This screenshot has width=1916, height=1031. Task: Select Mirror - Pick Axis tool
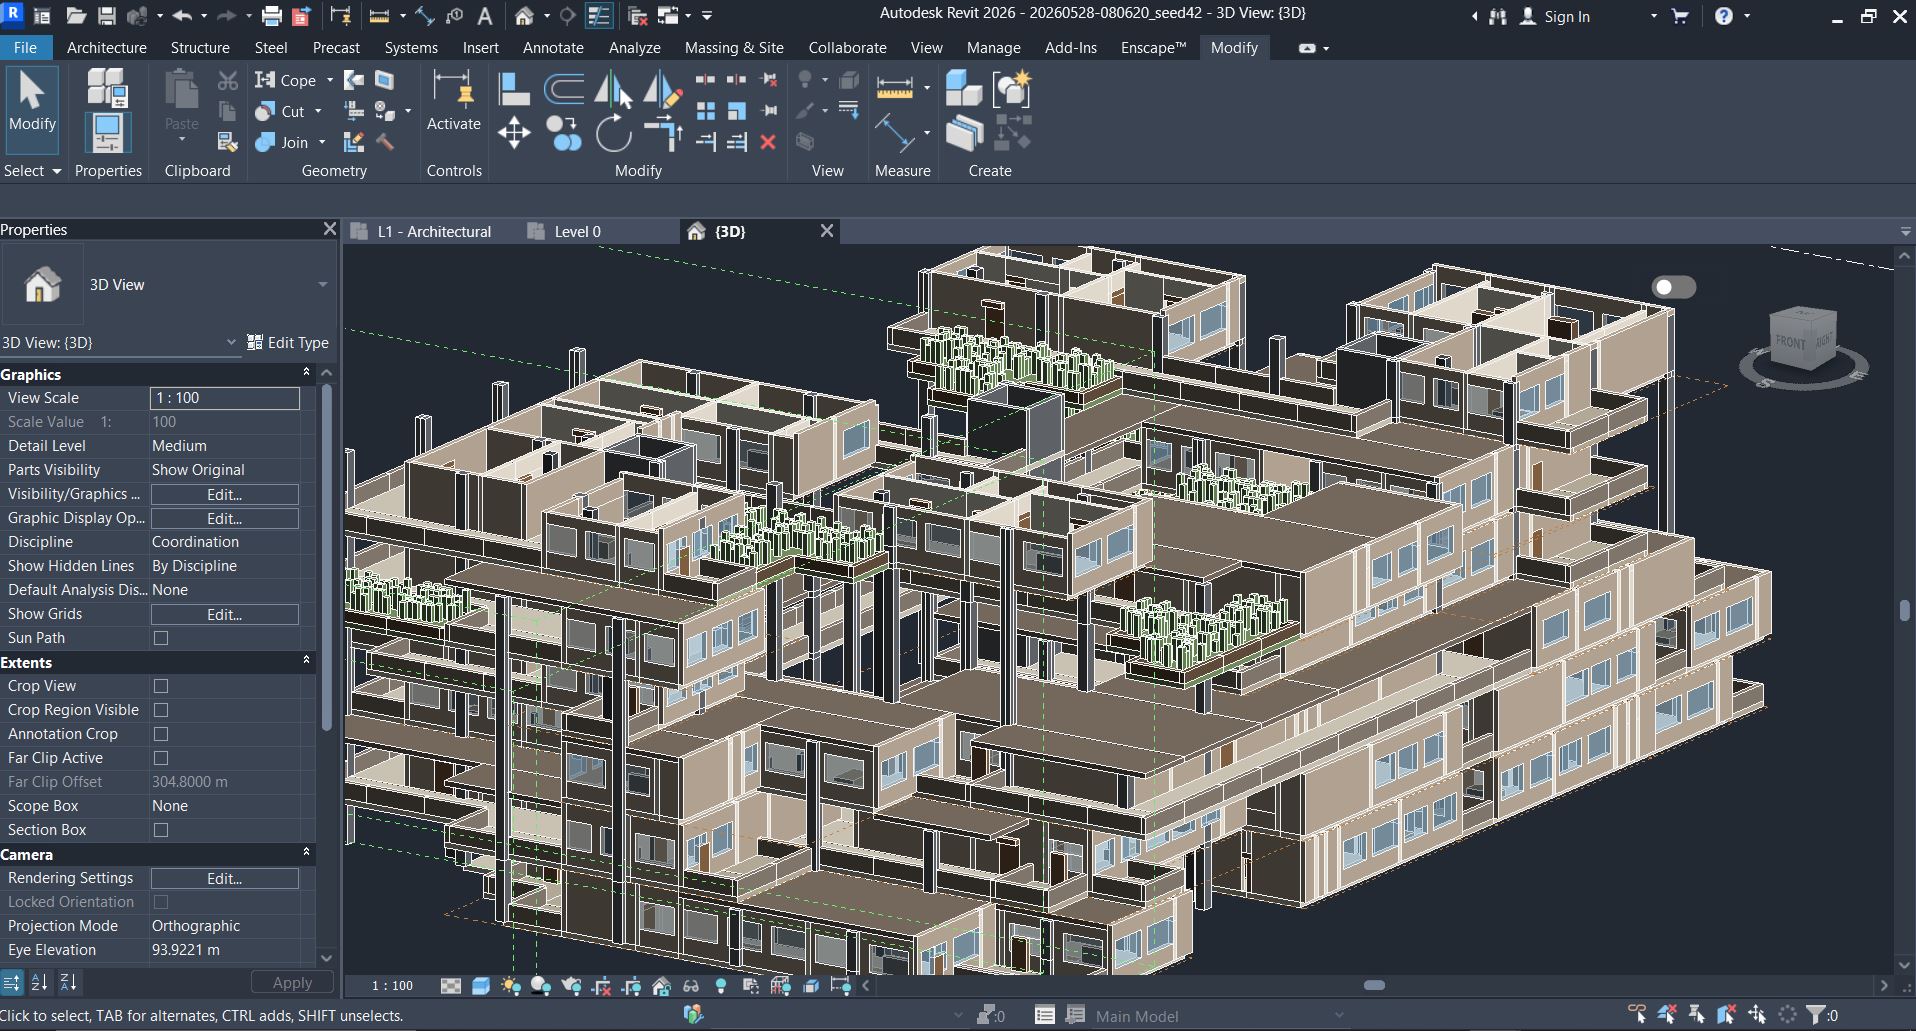613,89
